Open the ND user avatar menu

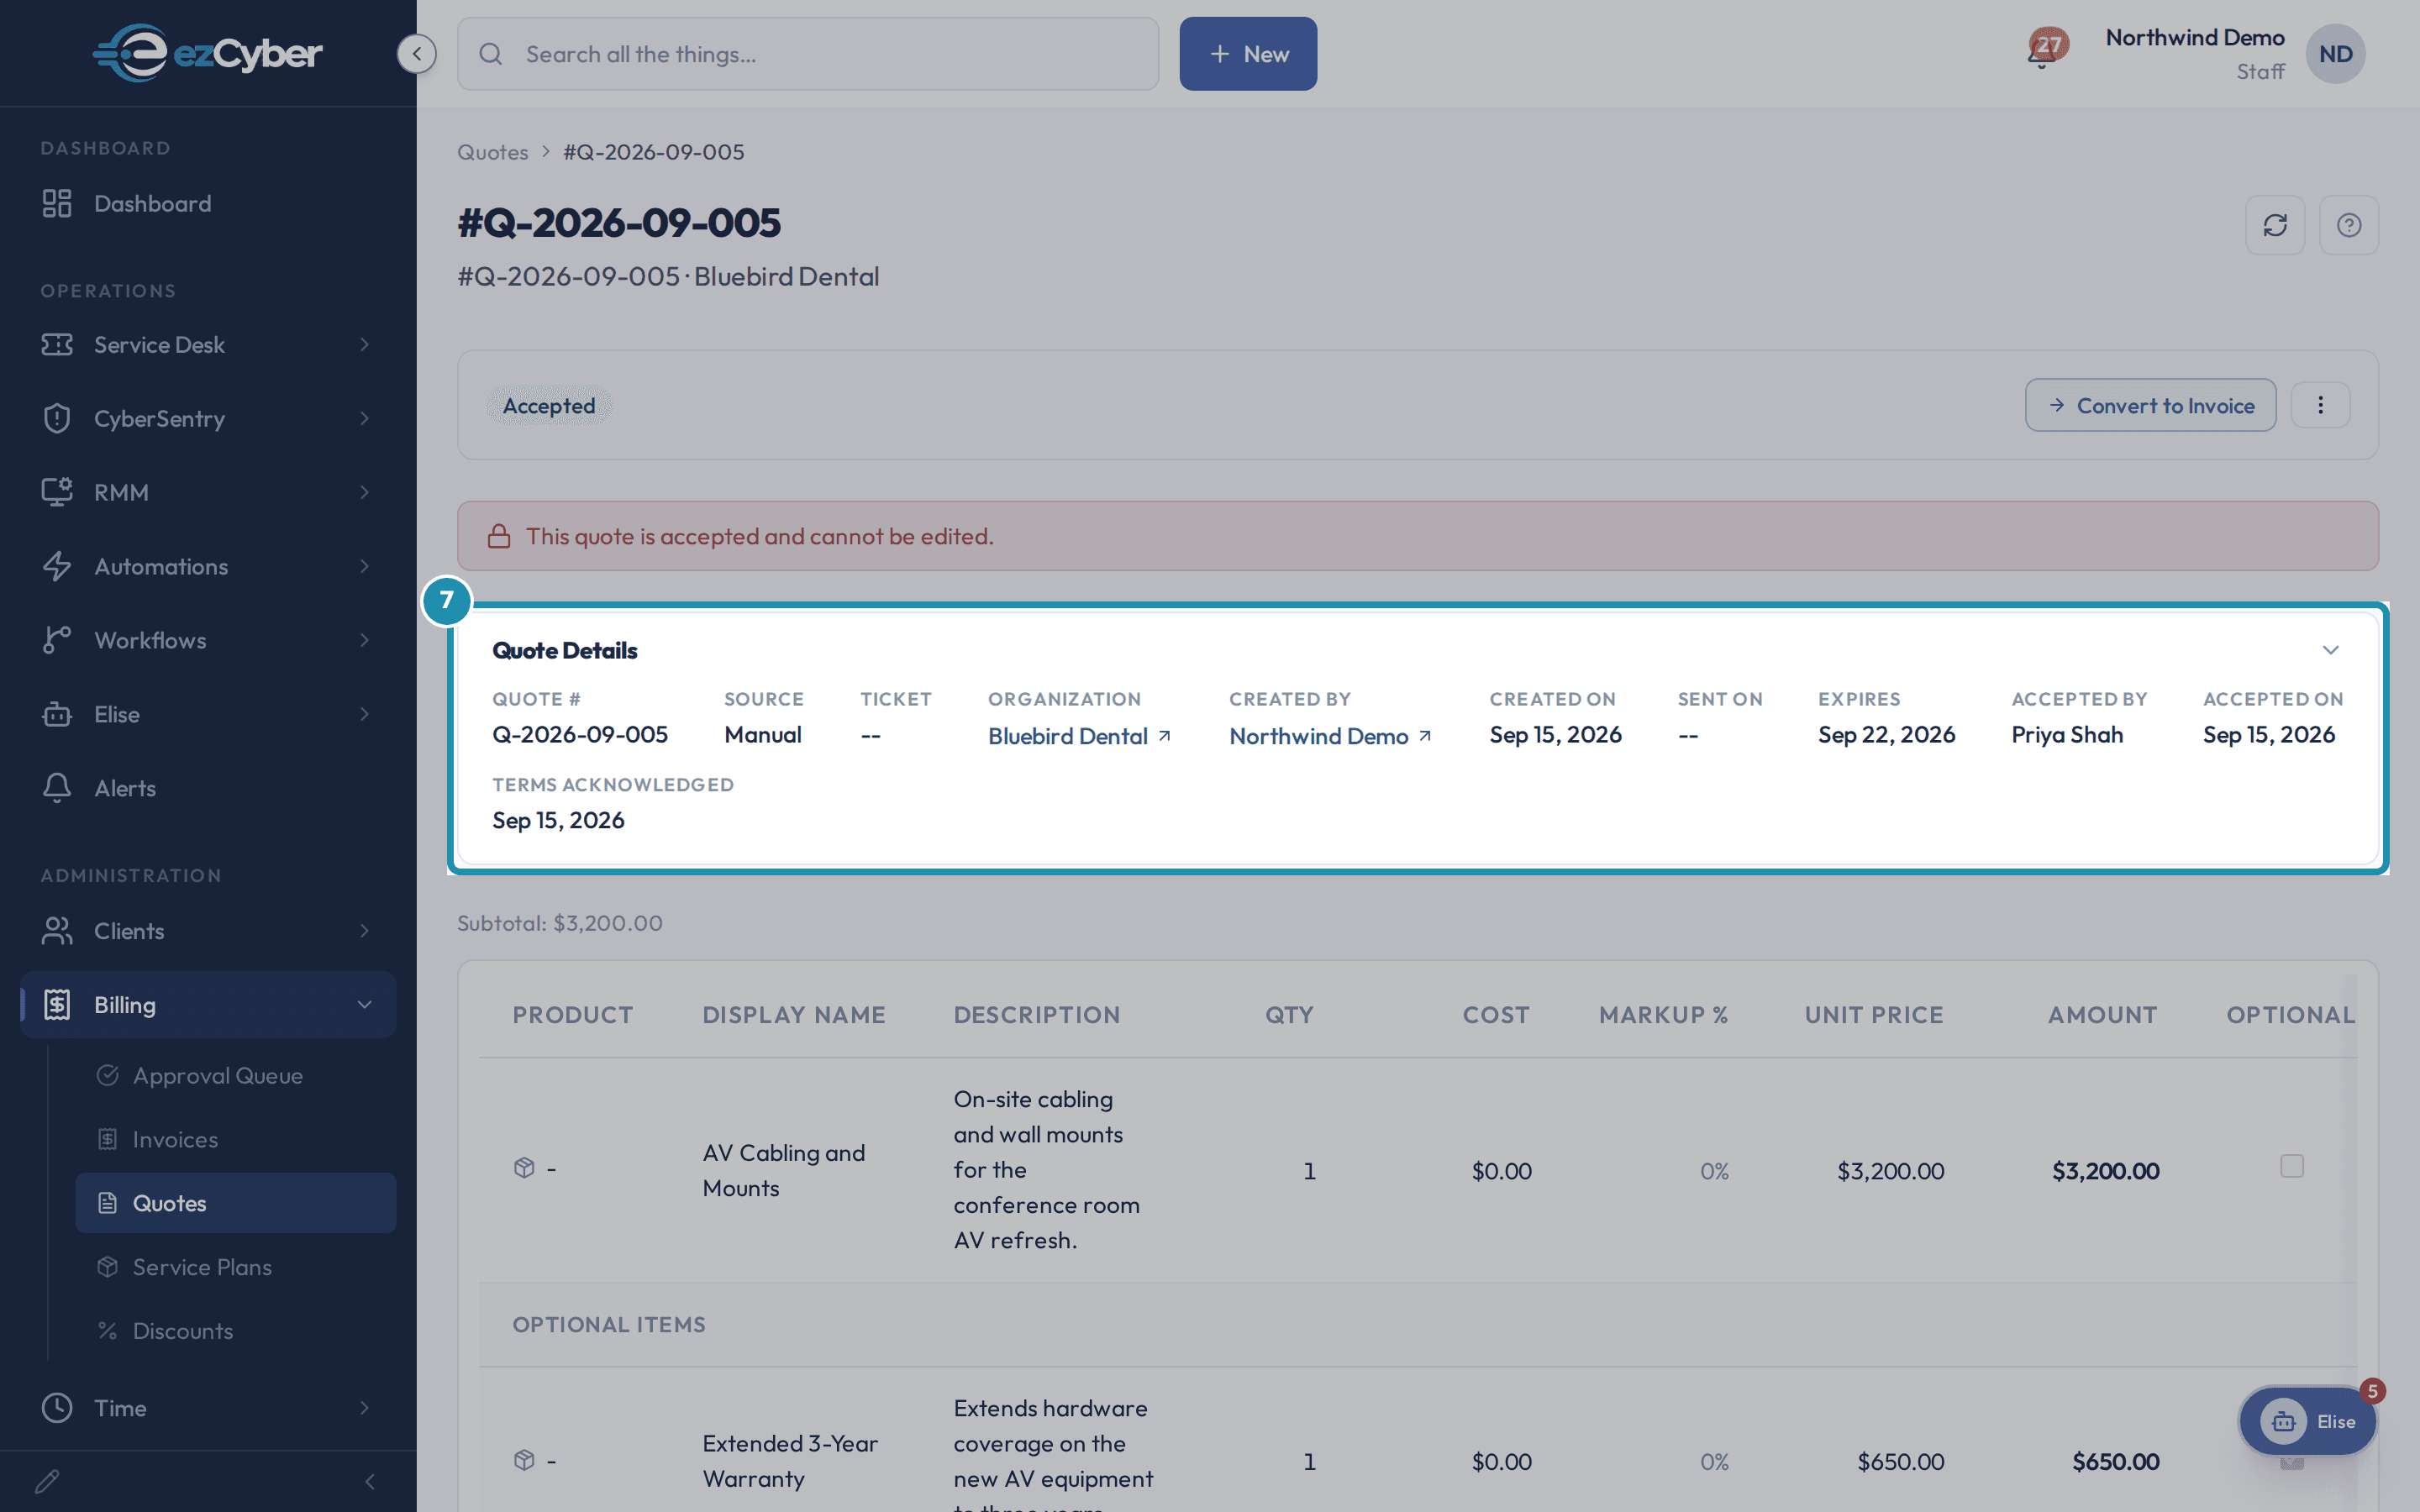pos(2335,54)
